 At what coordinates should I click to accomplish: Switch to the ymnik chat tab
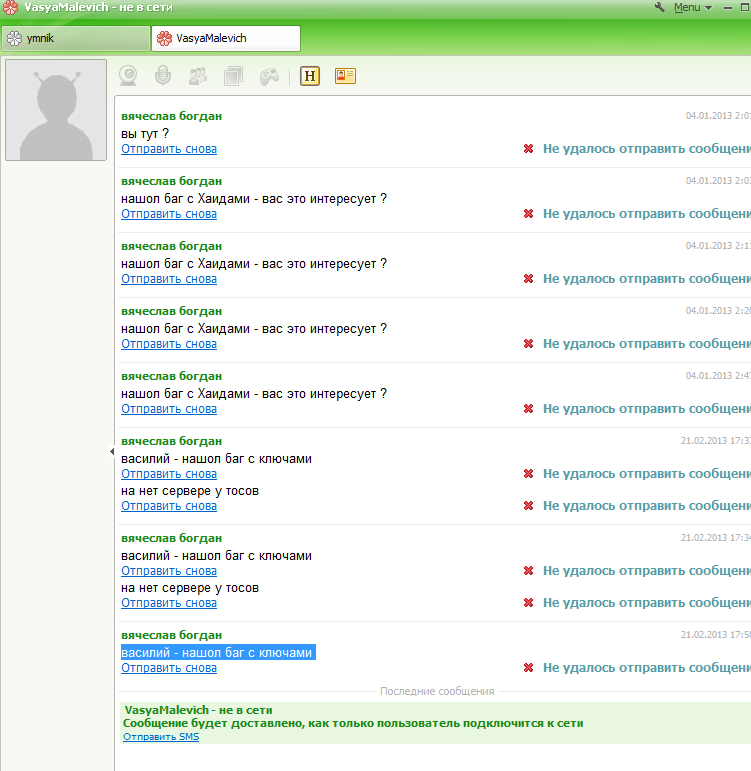(x=76, y=38)
